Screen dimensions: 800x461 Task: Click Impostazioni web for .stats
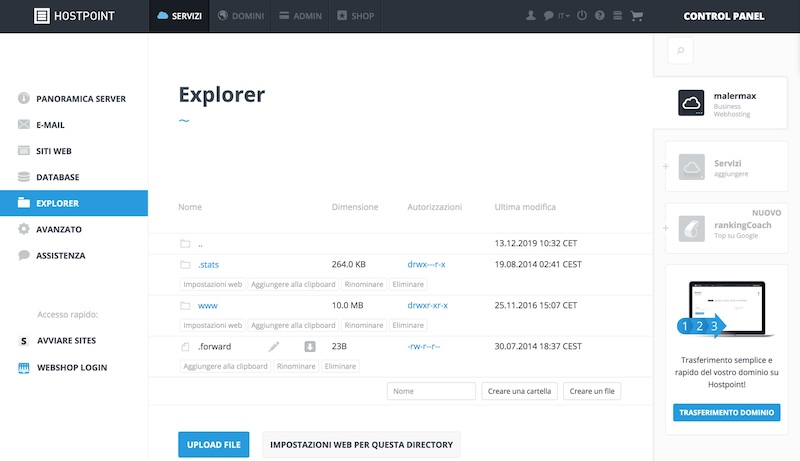212,284
